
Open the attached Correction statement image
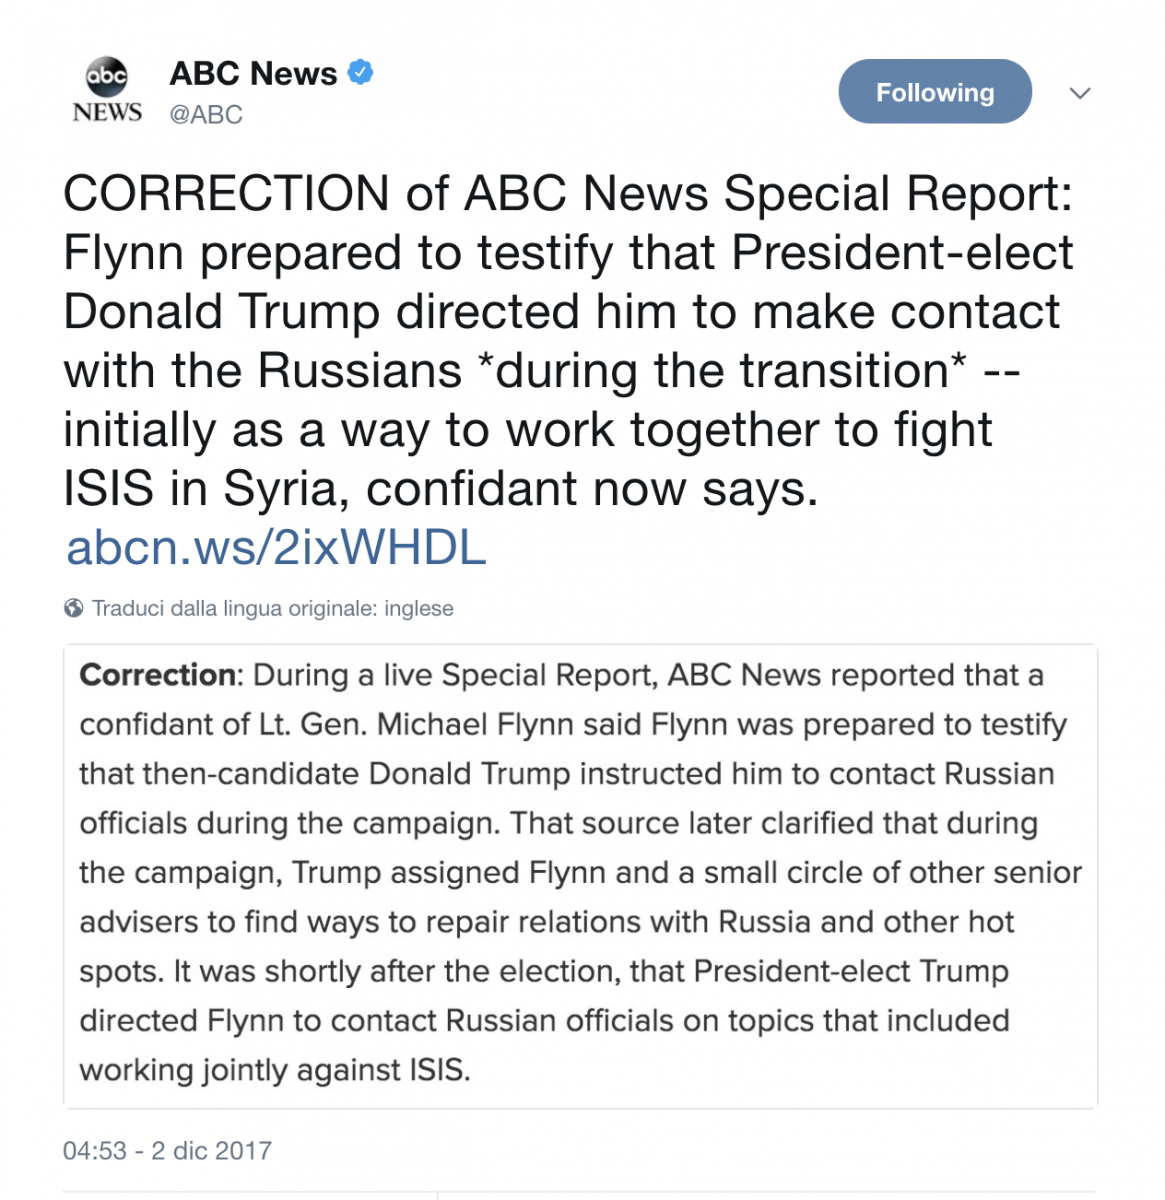coord(580,876)
